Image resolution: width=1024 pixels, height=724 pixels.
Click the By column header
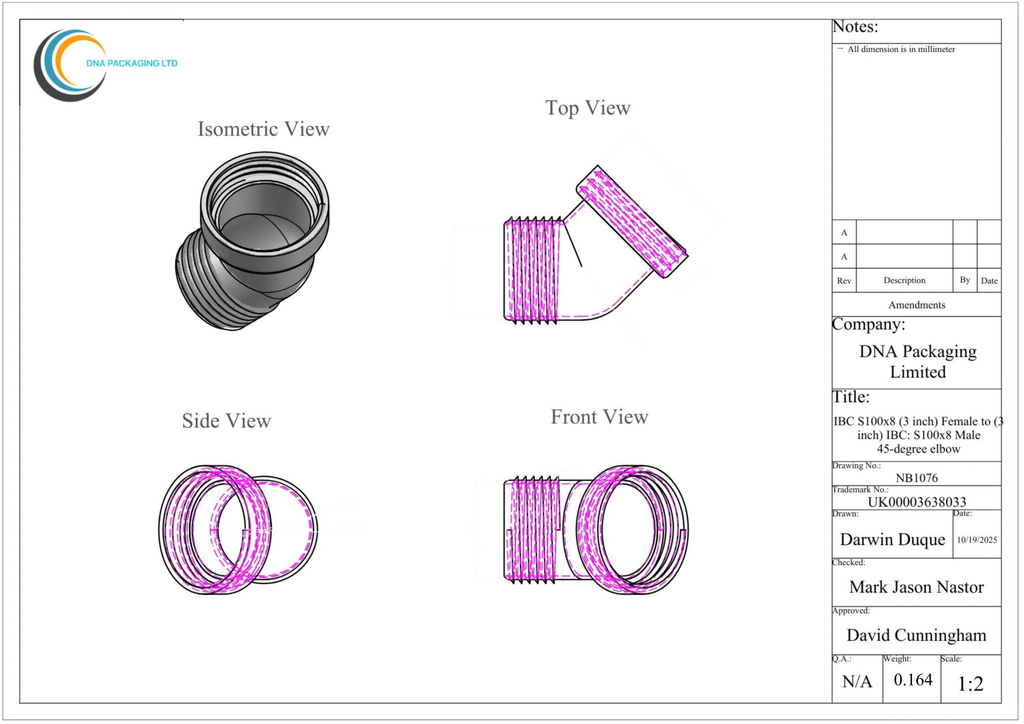[965, 279]
